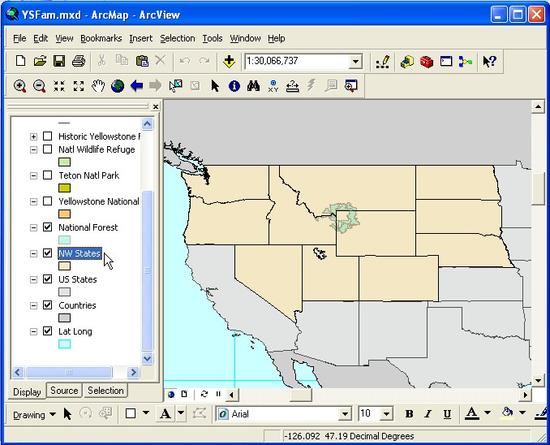Disable the Lat Long layer

[47, 331]
